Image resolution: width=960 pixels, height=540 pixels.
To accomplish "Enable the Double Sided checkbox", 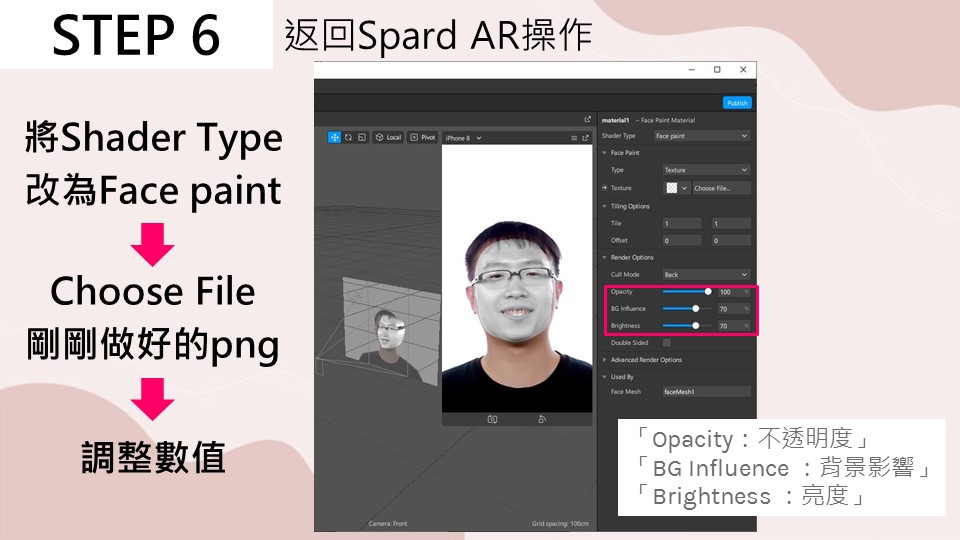I will pos(667,343).
